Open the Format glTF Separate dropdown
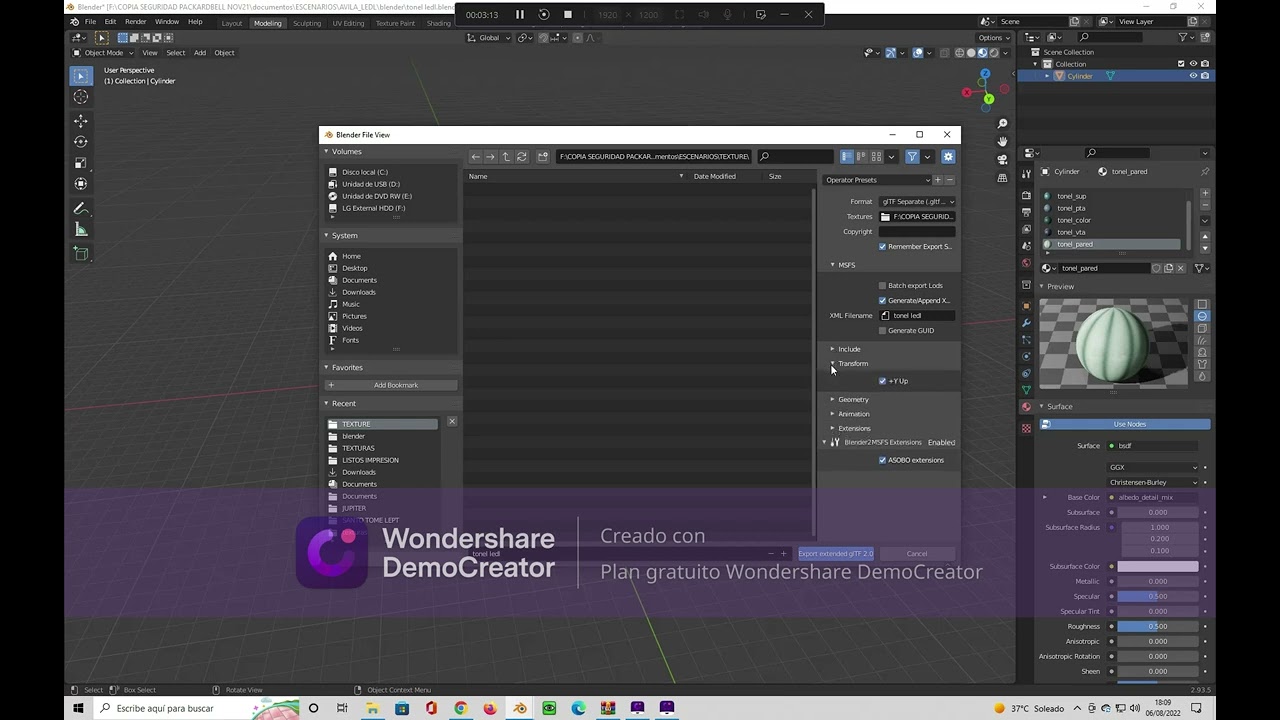Screen dimensions: 1280x720 coord(917,201)
